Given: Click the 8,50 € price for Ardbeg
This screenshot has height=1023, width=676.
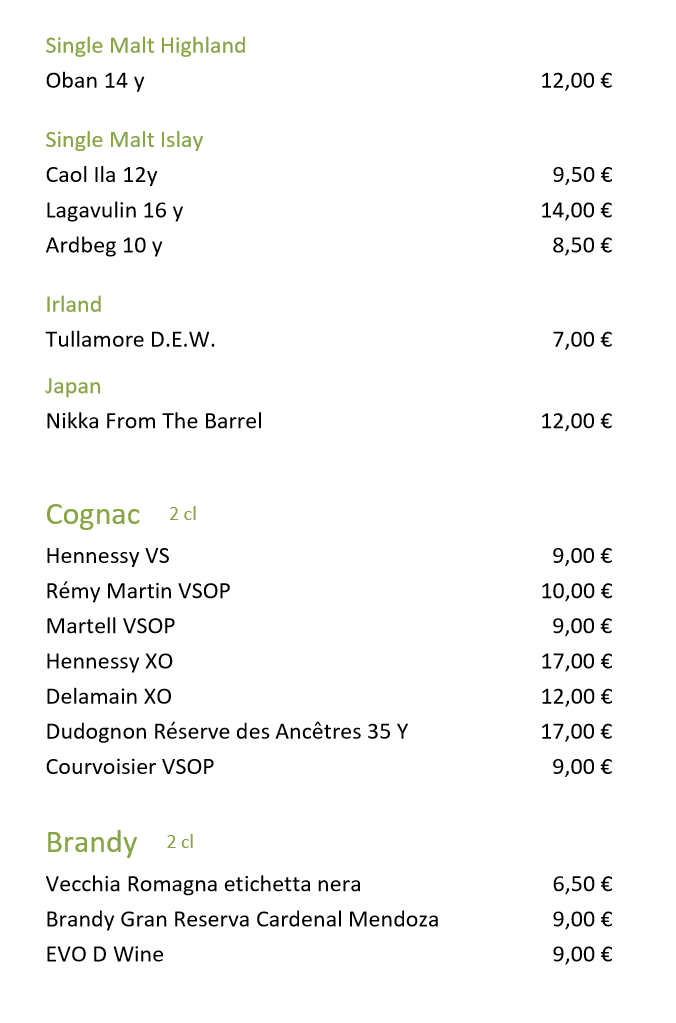Looking at the screenshot, I should coord(582,245).
